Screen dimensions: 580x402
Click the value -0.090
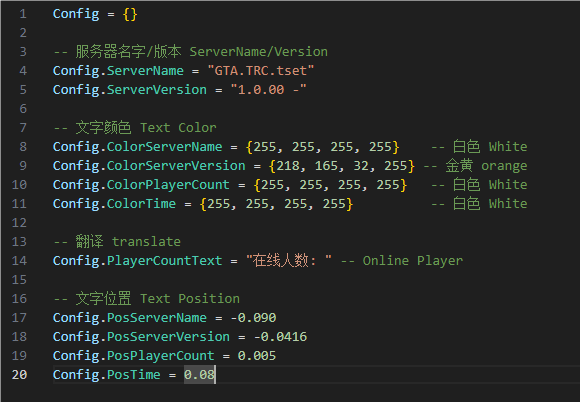pos(253,317)
